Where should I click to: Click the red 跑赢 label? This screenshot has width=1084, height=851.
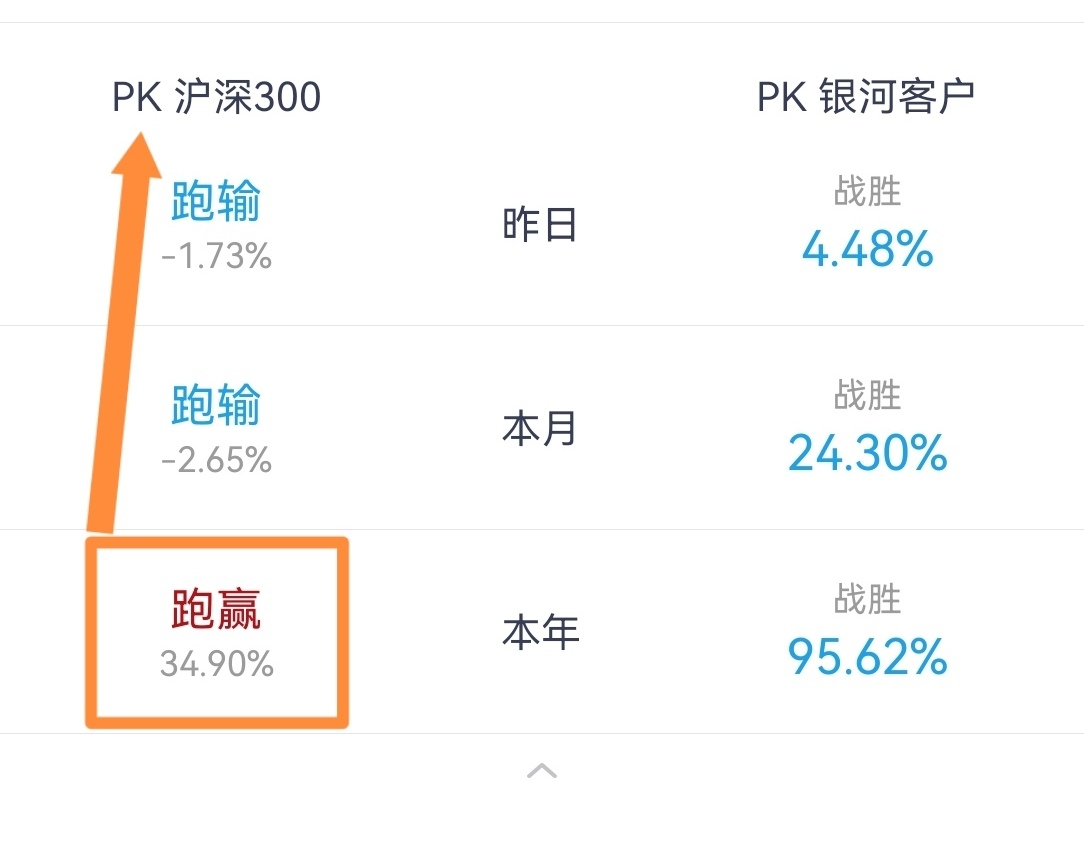[x=216, y=609]
